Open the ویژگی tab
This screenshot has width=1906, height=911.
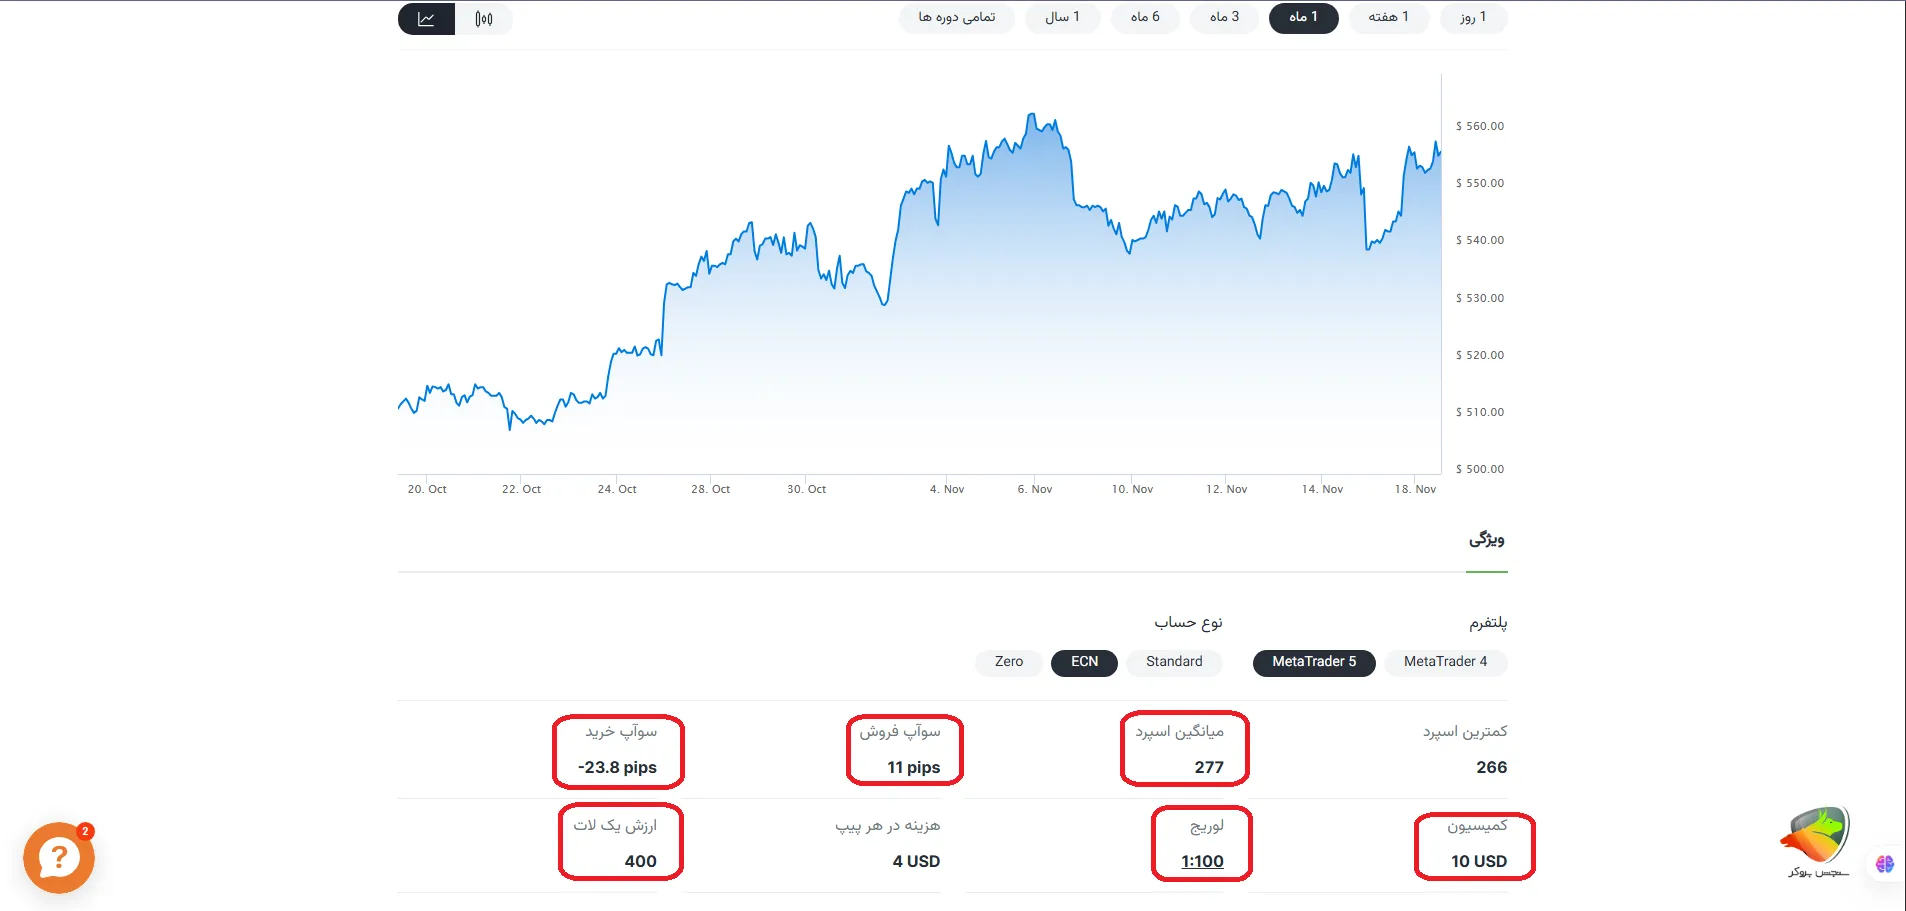coord(1486,540)
